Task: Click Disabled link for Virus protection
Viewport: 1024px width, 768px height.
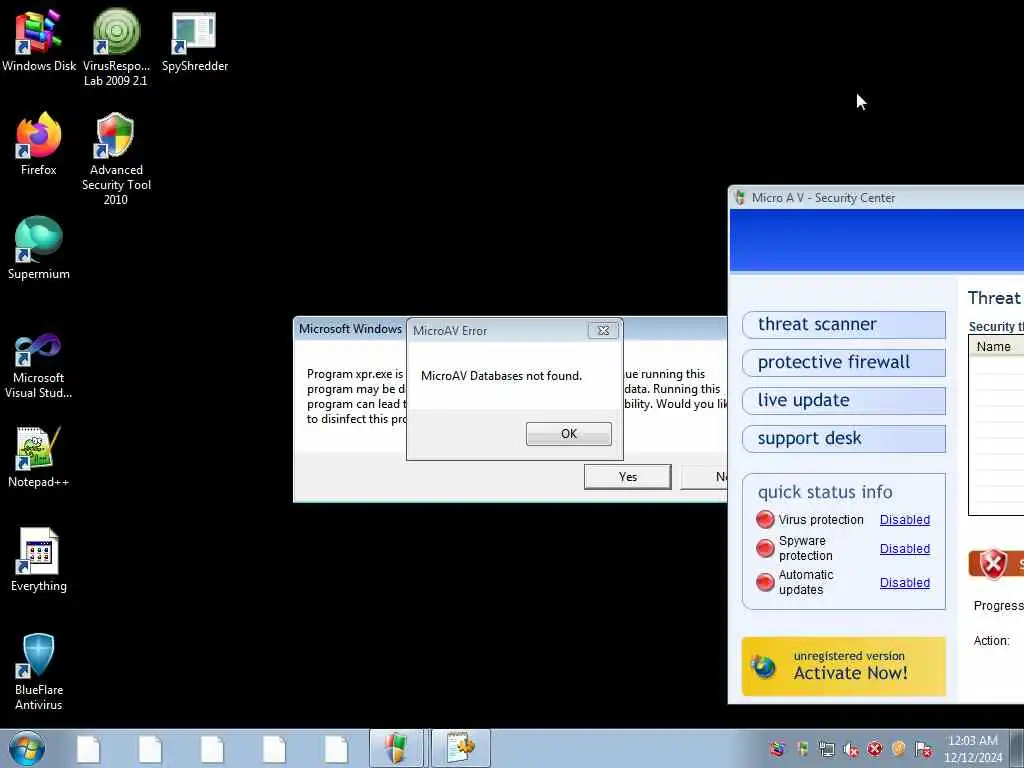Action: [x=904, y=520]
